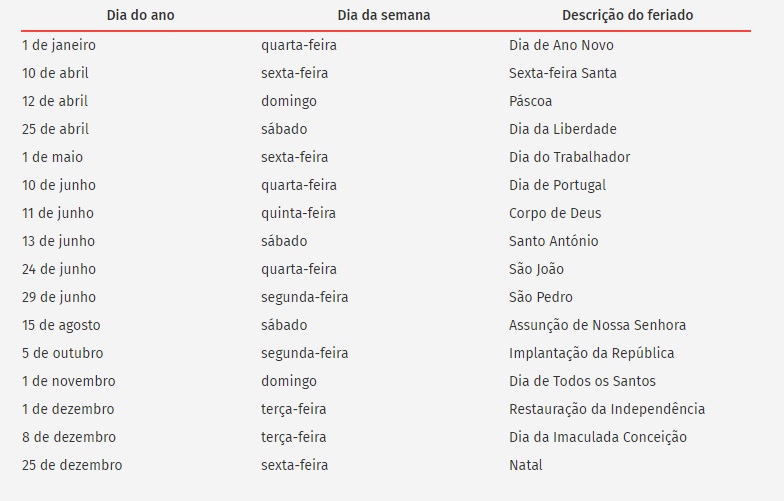Viewport: 784px width, 501px height.
Task: Select the 'Páscoa' holiday cell
Action: click(x=530, y=101)
